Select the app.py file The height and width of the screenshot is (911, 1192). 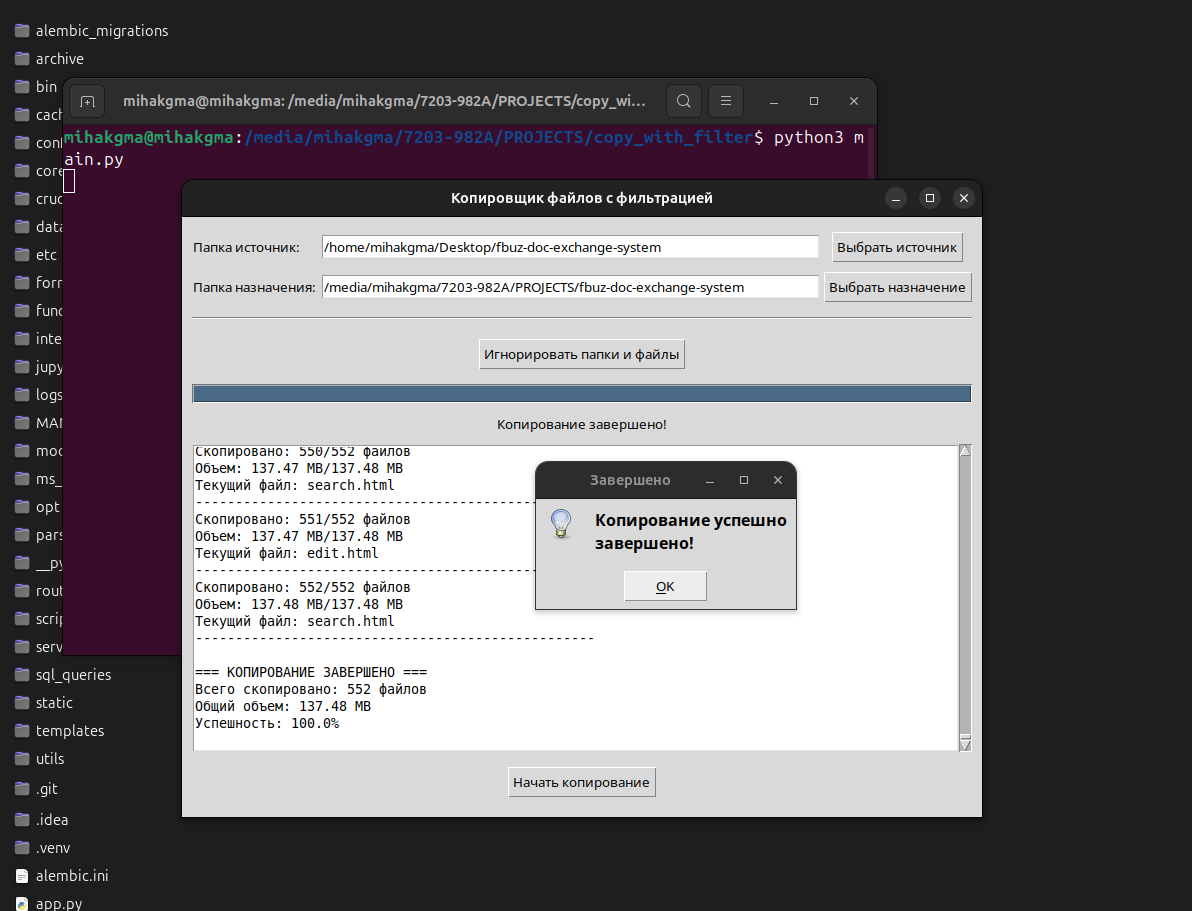(x=49, y=903)
